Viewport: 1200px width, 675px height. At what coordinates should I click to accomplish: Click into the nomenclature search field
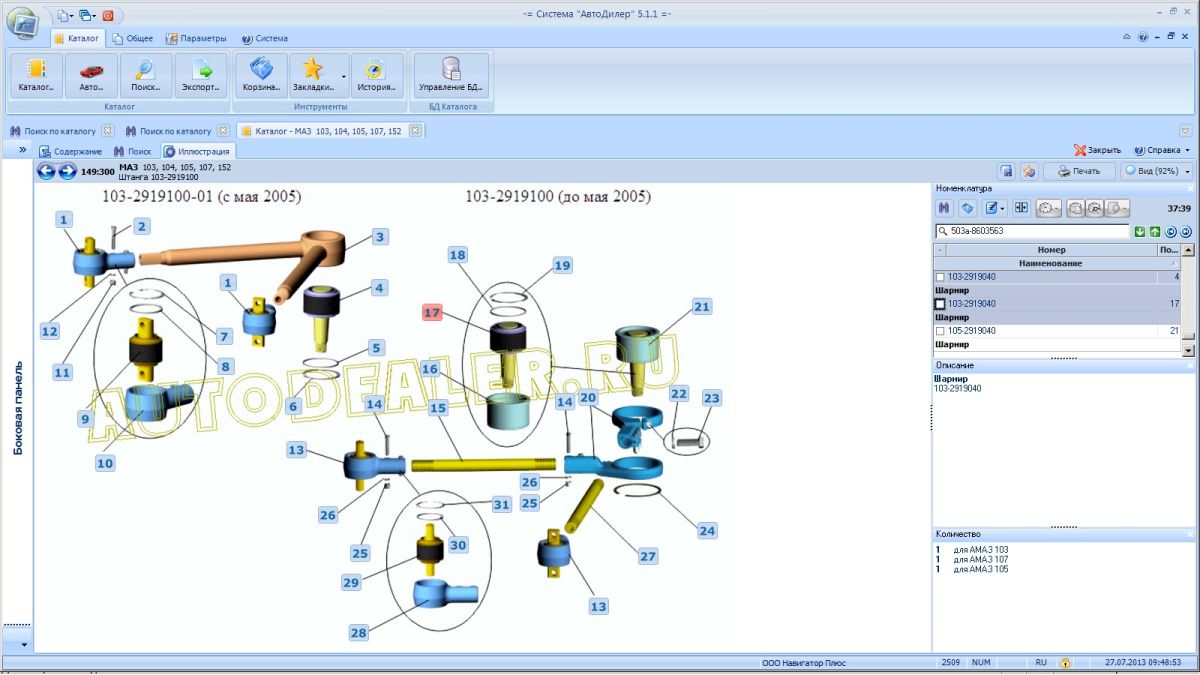(x=1032, y=231)
